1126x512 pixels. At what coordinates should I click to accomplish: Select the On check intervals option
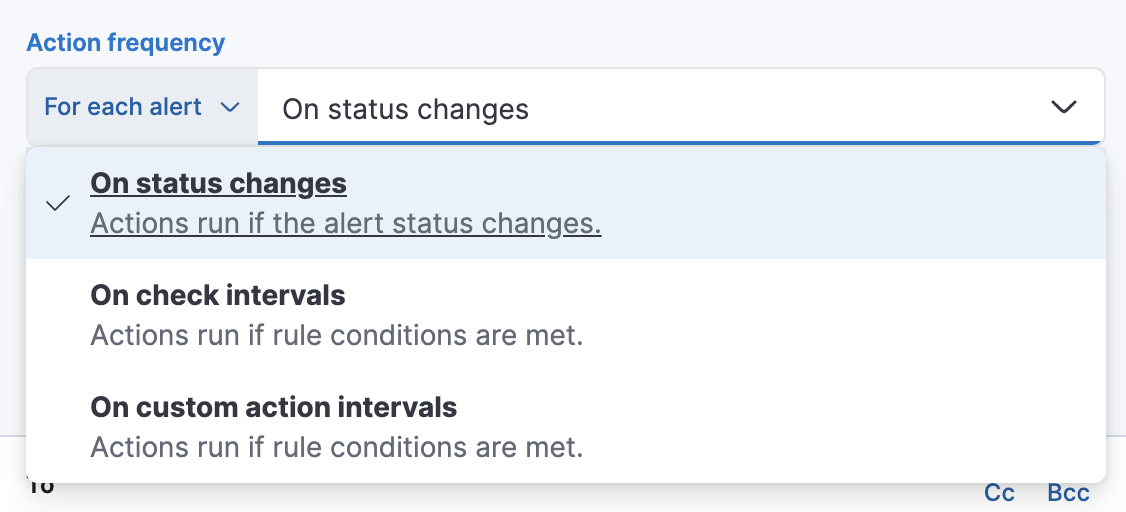coord(218,296)
